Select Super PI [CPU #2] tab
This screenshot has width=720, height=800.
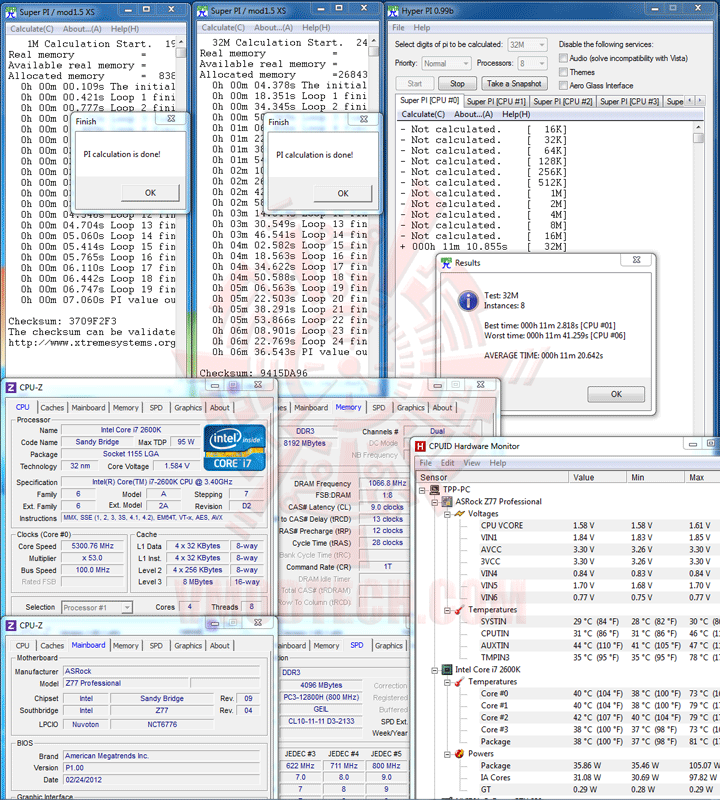pos(563,102)
